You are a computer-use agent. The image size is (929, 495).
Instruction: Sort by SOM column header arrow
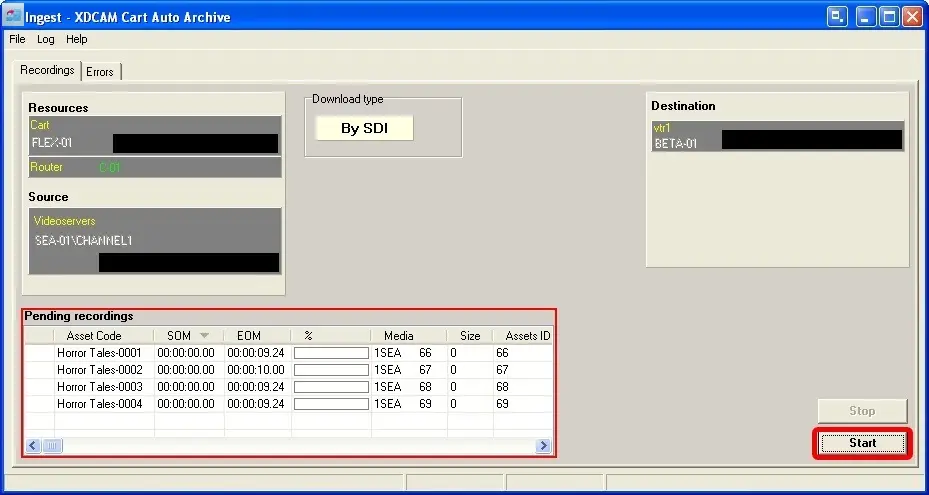[205, 336]
